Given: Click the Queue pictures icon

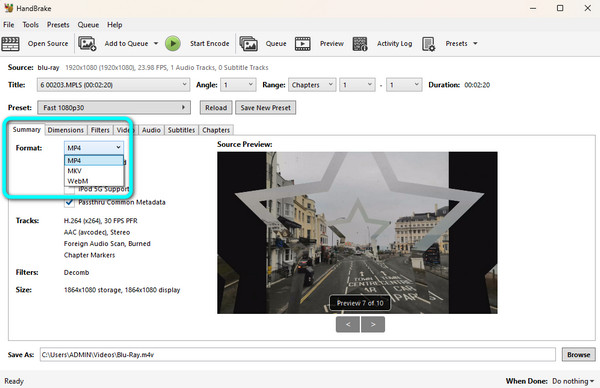Looking at the screenshot, I should point(249,44).
